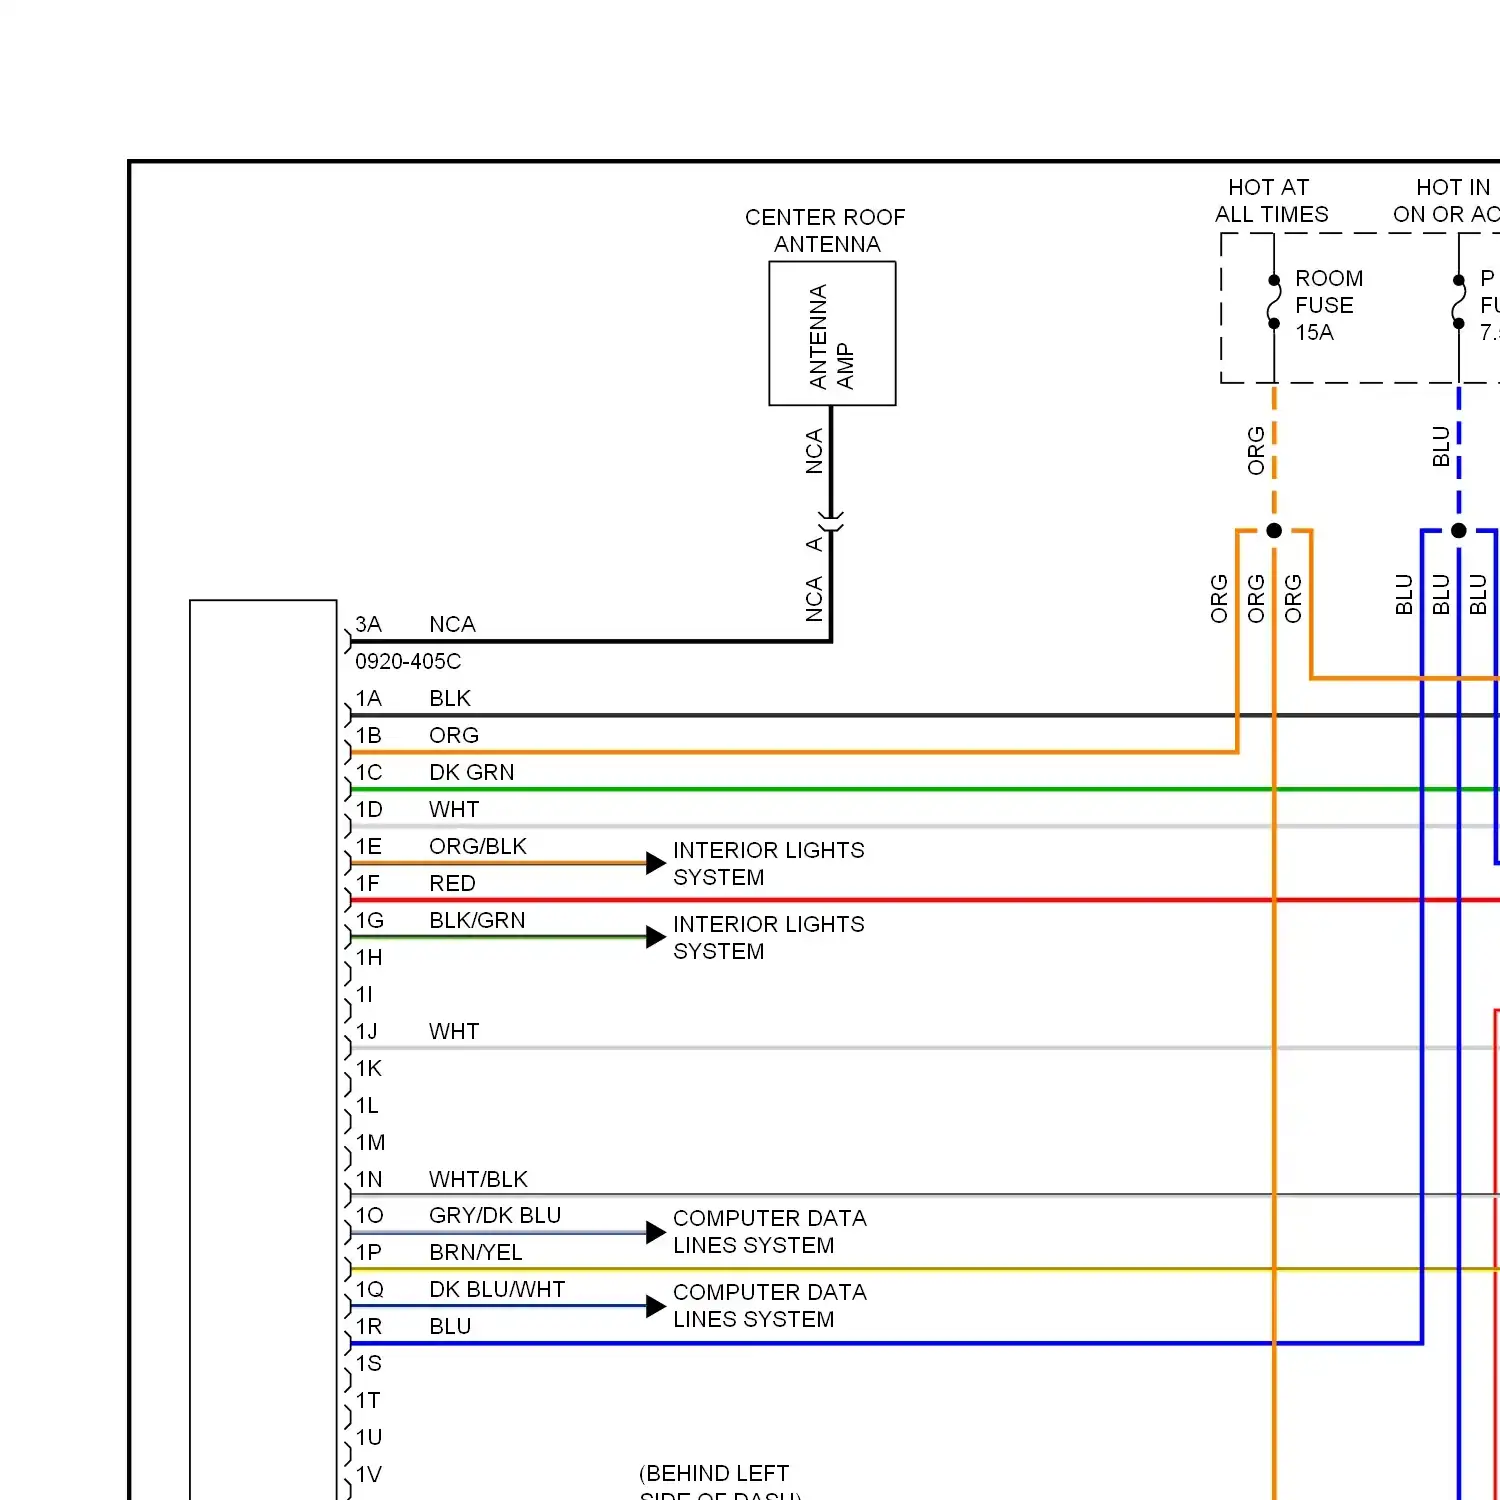Select pin label 1J

click(x=367, y=1032)
